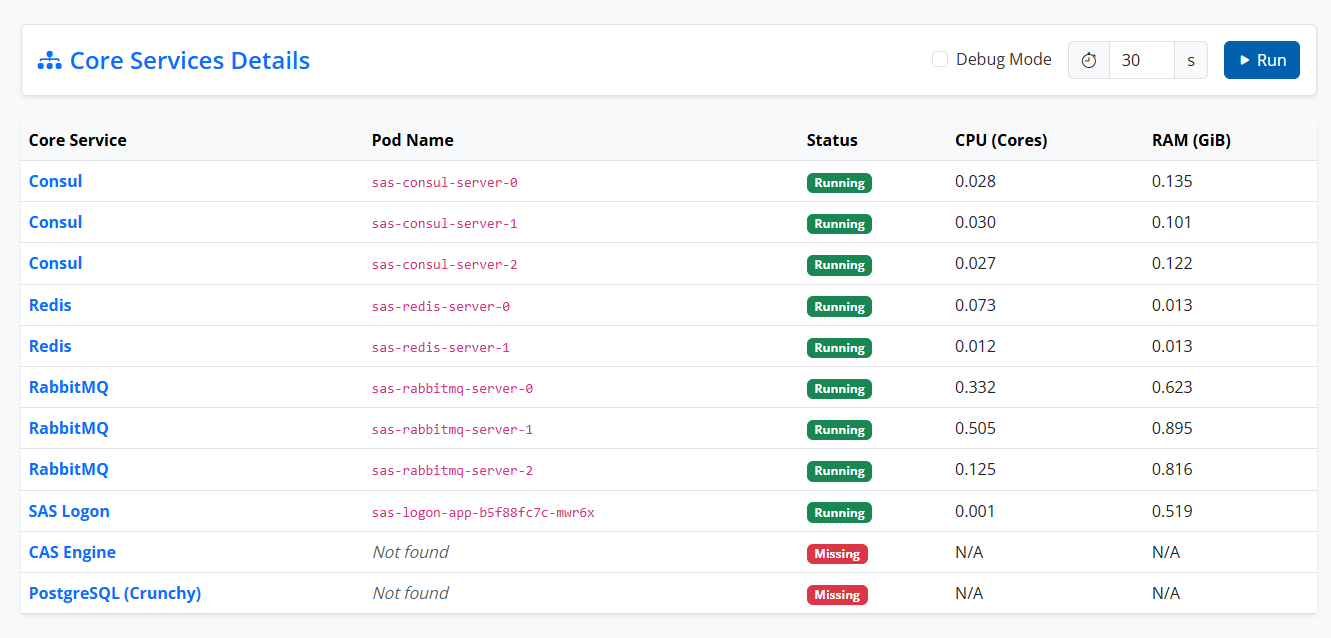Open the RabbitMQ link for sas-rabbitmq-server-1
Image resolution: width=1331 pixels, height=638 pixels.
[69, 428]
